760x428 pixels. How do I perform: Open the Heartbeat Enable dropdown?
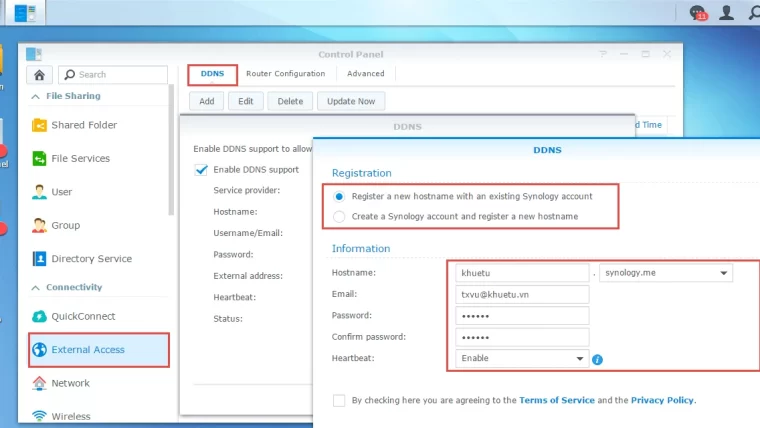522,358
